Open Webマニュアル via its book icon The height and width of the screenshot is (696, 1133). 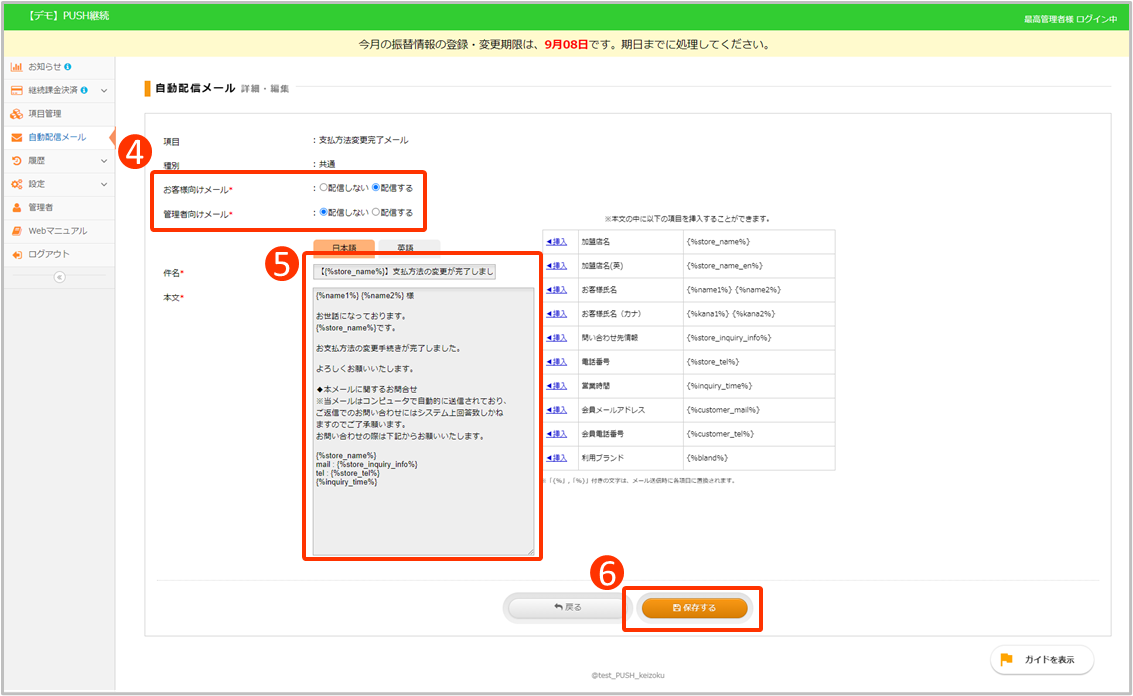(16, 231)
